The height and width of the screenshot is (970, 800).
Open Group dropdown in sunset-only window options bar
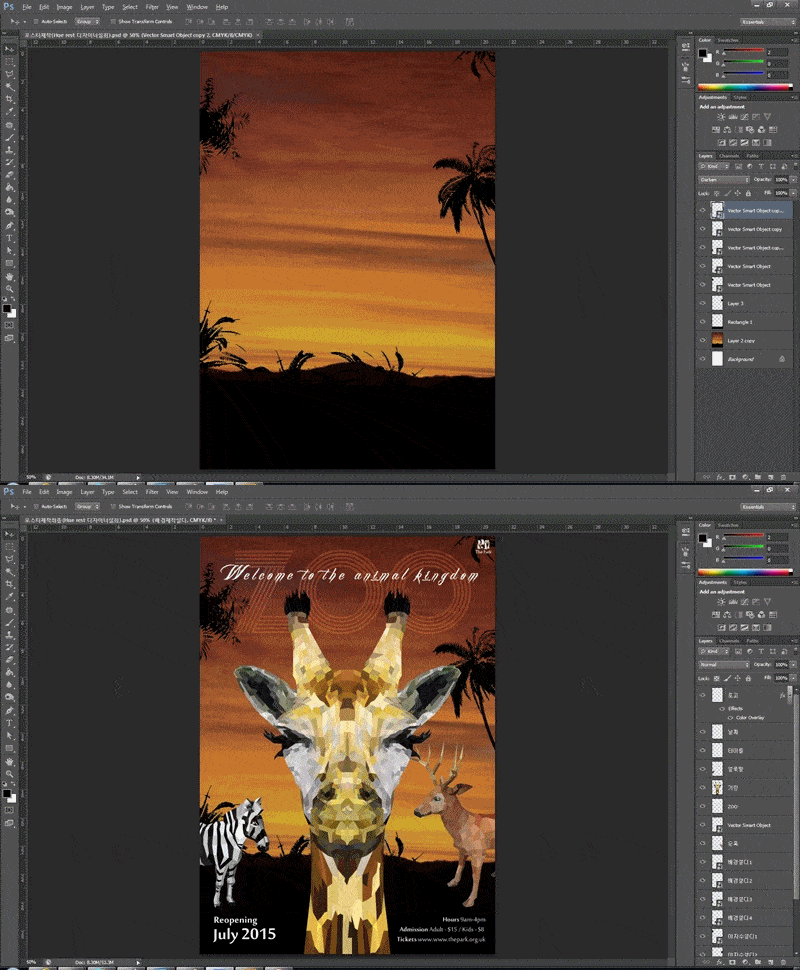[87, 22]
